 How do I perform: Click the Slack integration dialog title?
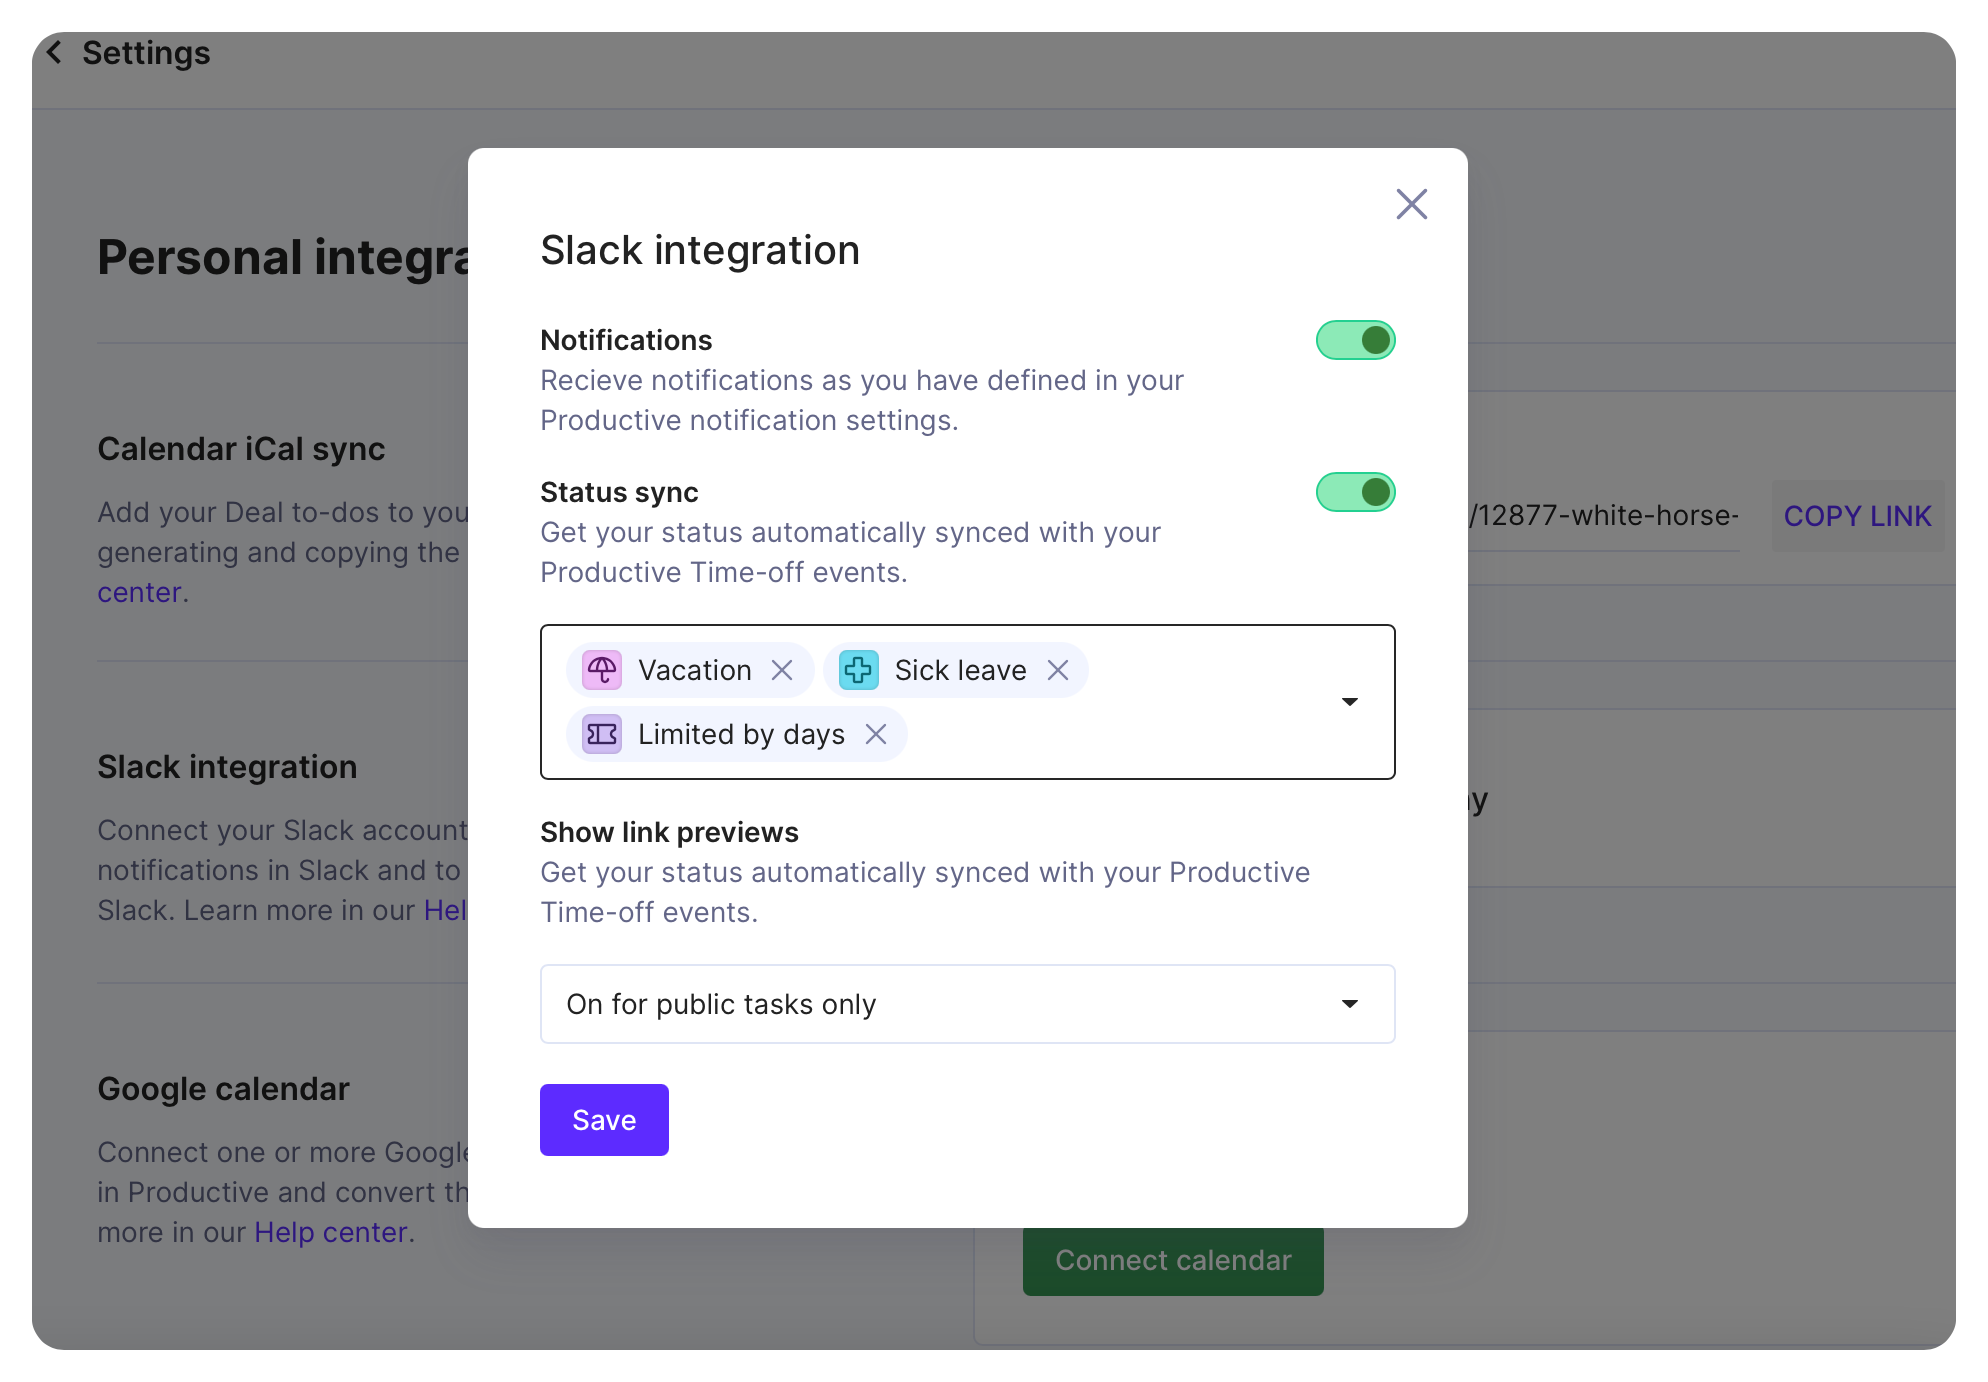click(x=700, y=250)
